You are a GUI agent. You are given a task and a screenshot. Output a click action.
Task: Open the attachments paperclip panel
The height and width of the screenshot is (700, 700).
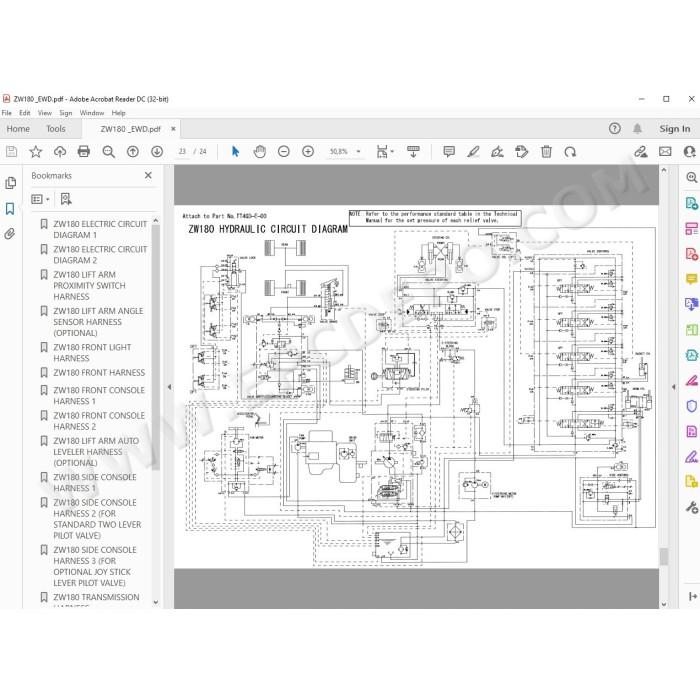tap(10, 234)
